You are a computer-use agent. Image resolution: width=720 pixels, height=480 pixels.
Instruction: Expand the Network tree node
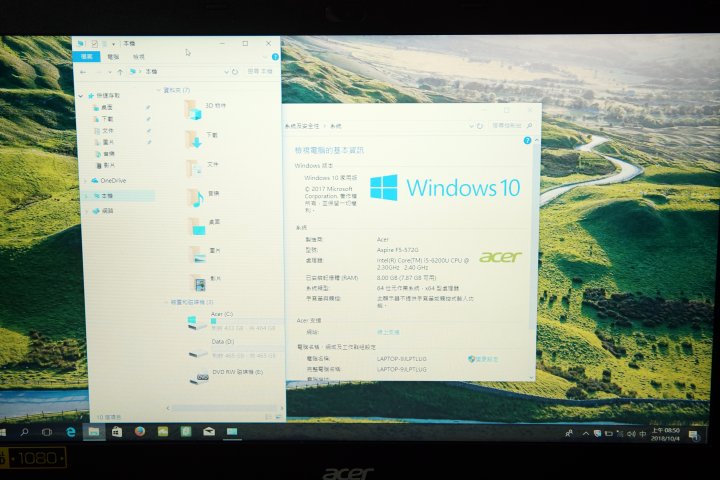pos(86,211)
